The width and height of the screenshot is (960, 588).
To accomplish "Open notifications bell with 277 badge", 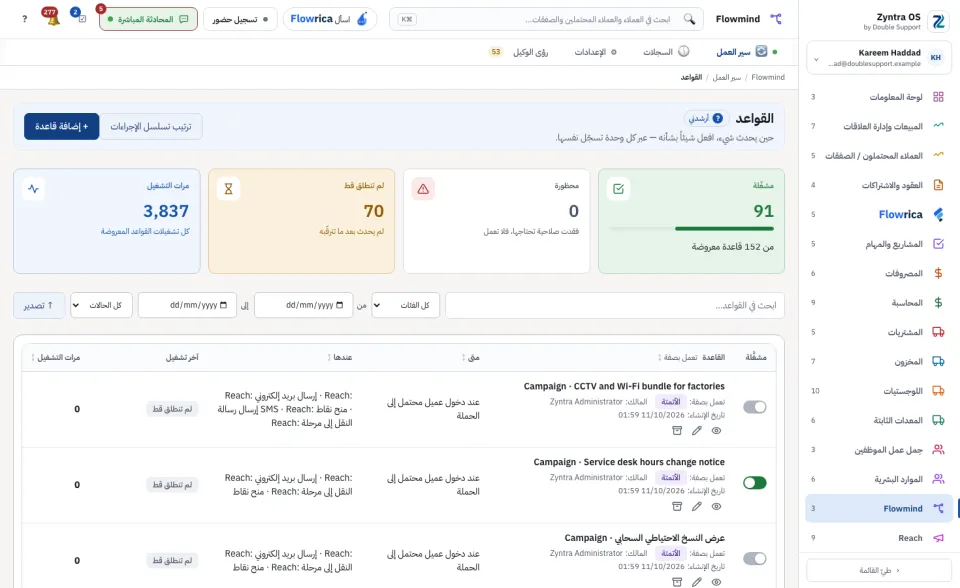I will click(53, 18).
